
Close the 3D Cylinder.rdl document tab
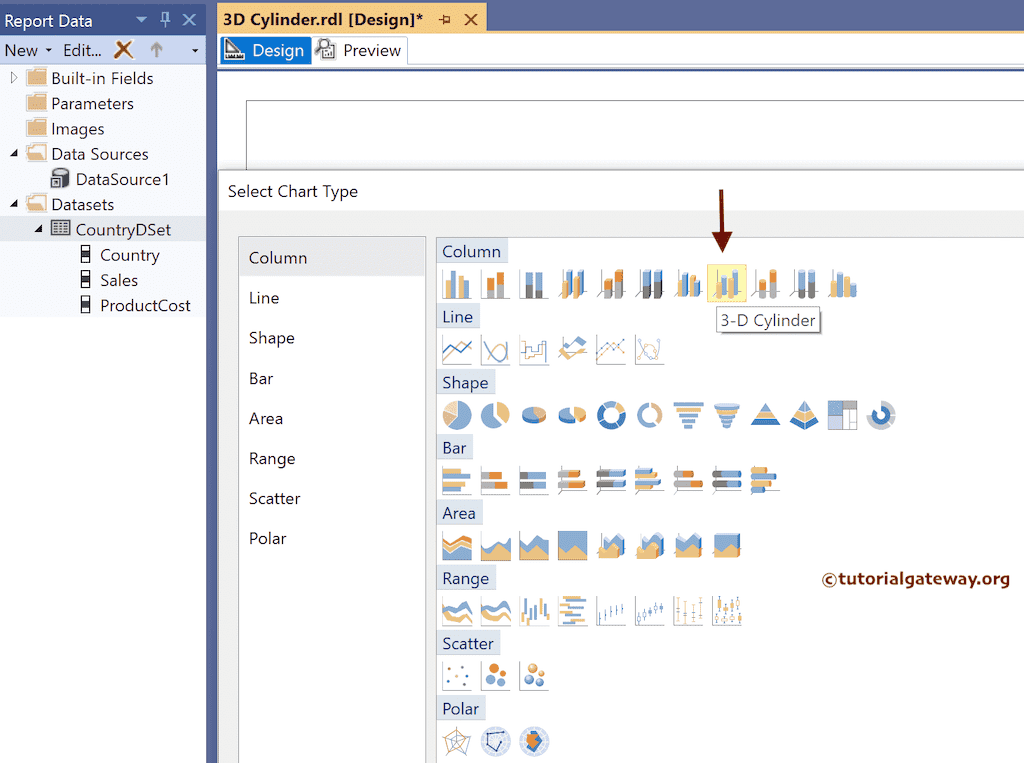[471, 20]
